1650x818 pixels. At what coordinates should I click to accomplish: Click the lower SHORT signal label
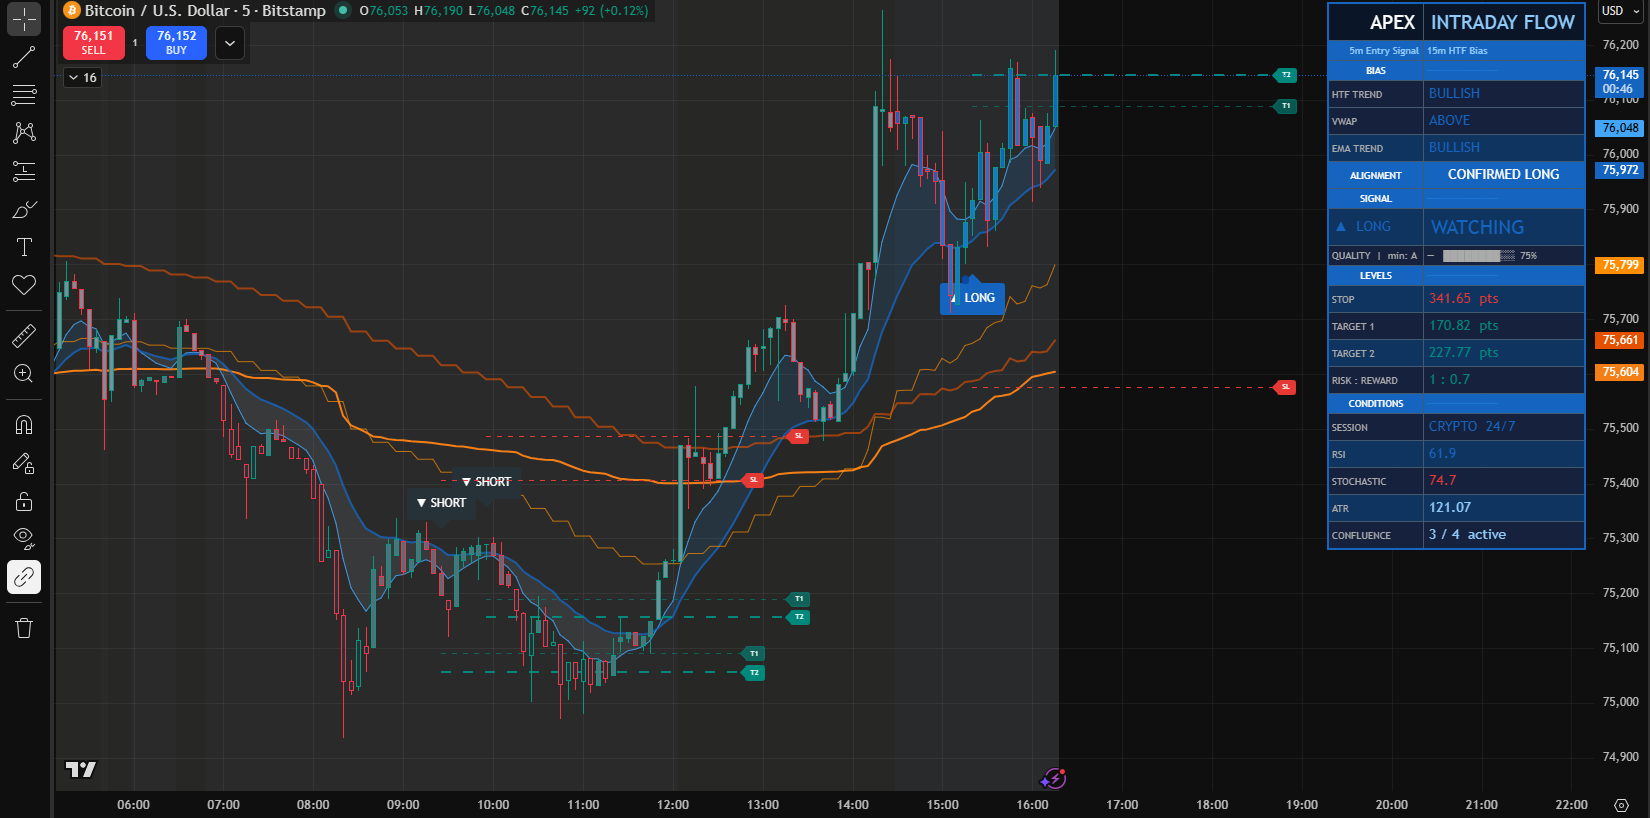442,503
